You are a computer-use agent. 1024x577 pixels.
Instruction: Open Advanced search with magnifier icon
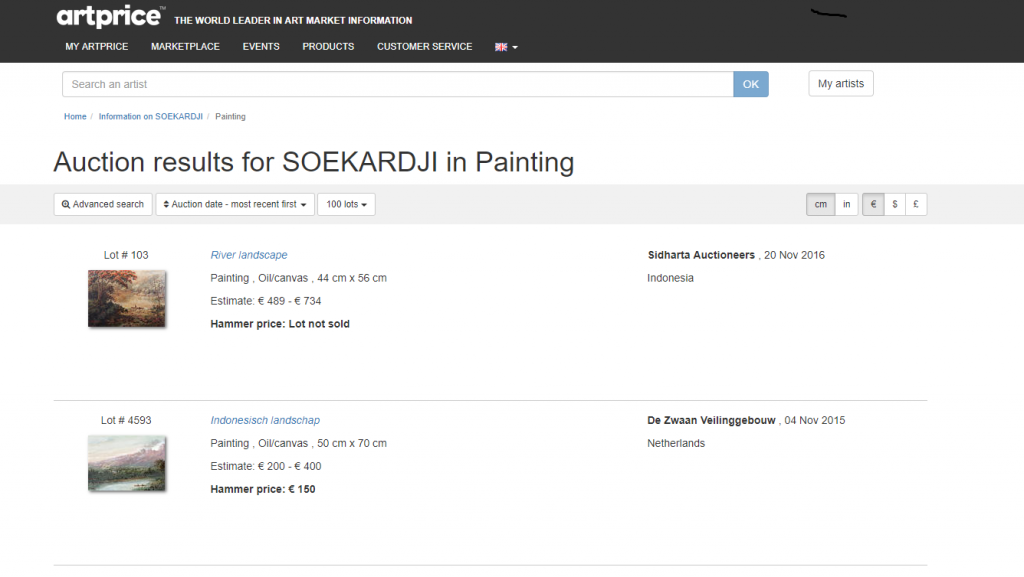(103, 204)
